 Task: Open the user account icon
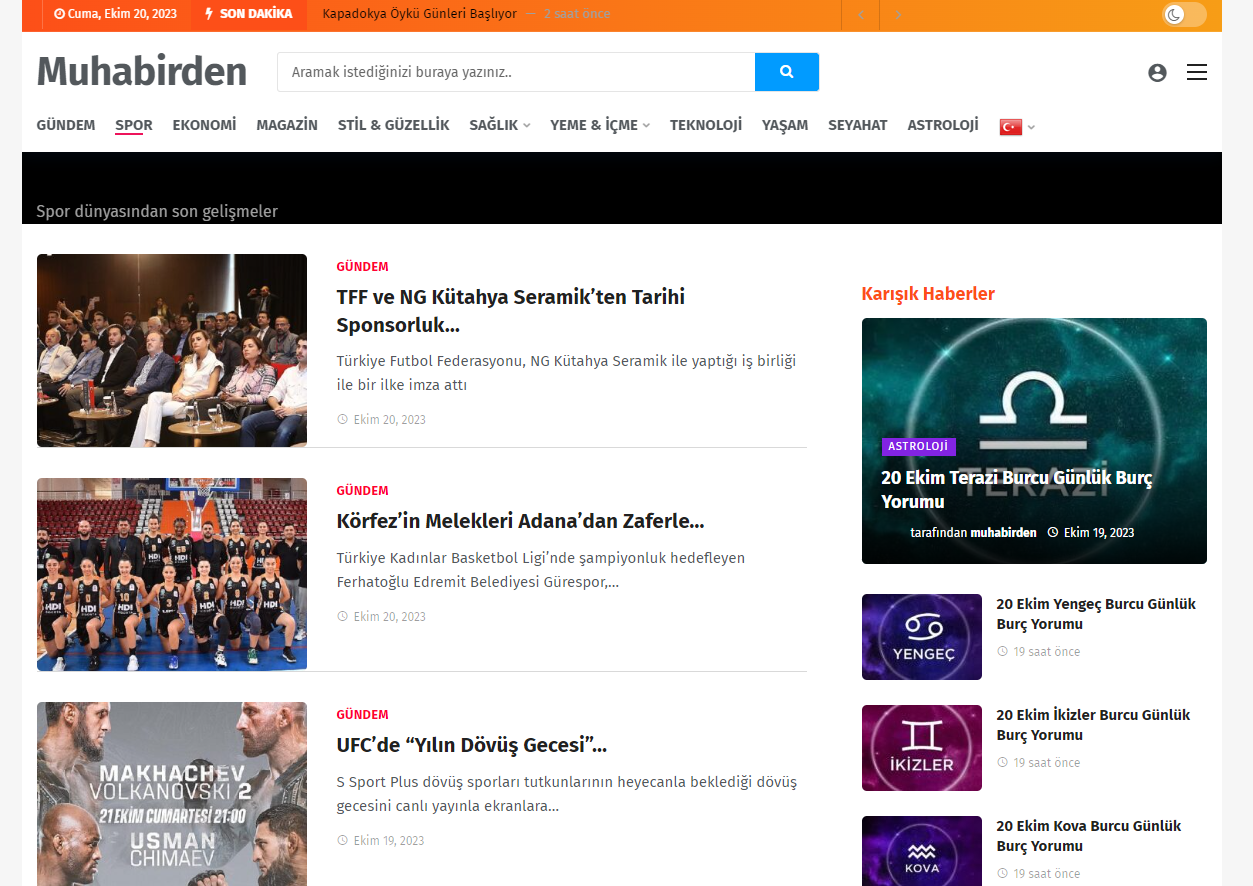[1157, 72]
